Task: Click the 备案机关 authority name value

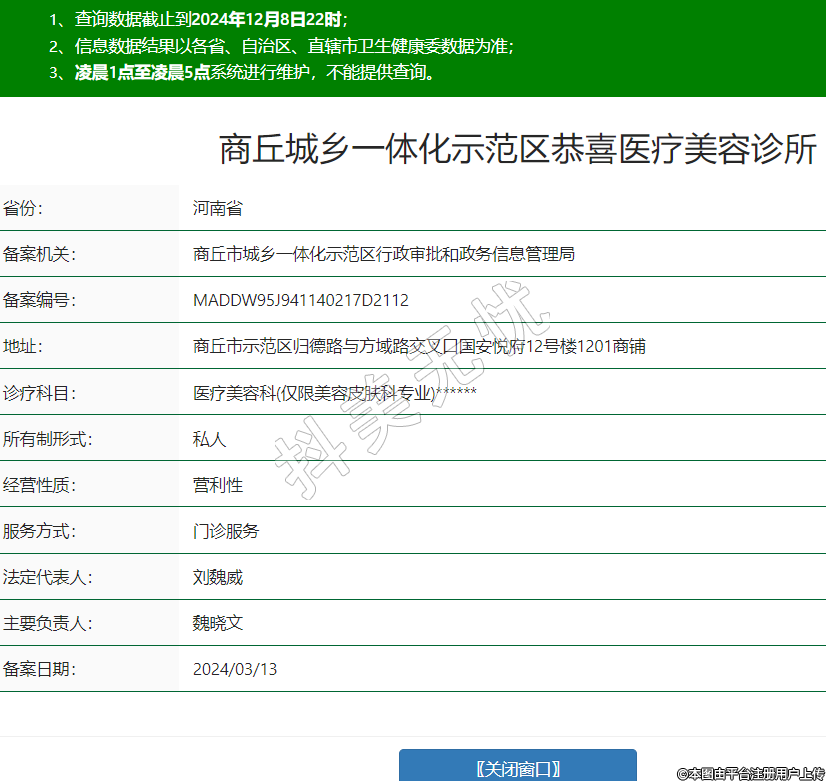Action: 383,254
